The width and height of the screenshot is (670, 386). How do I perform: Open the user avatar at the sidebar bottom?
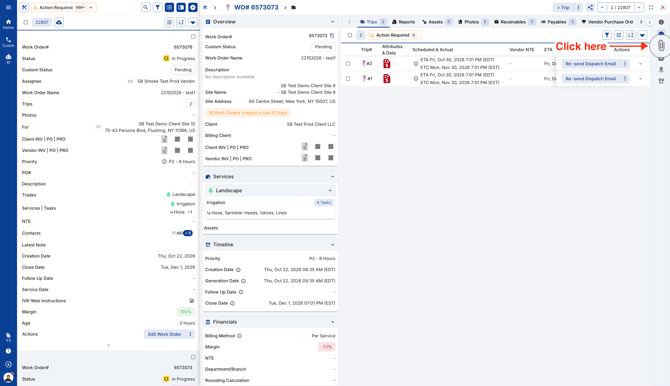(x=8, y=377)
